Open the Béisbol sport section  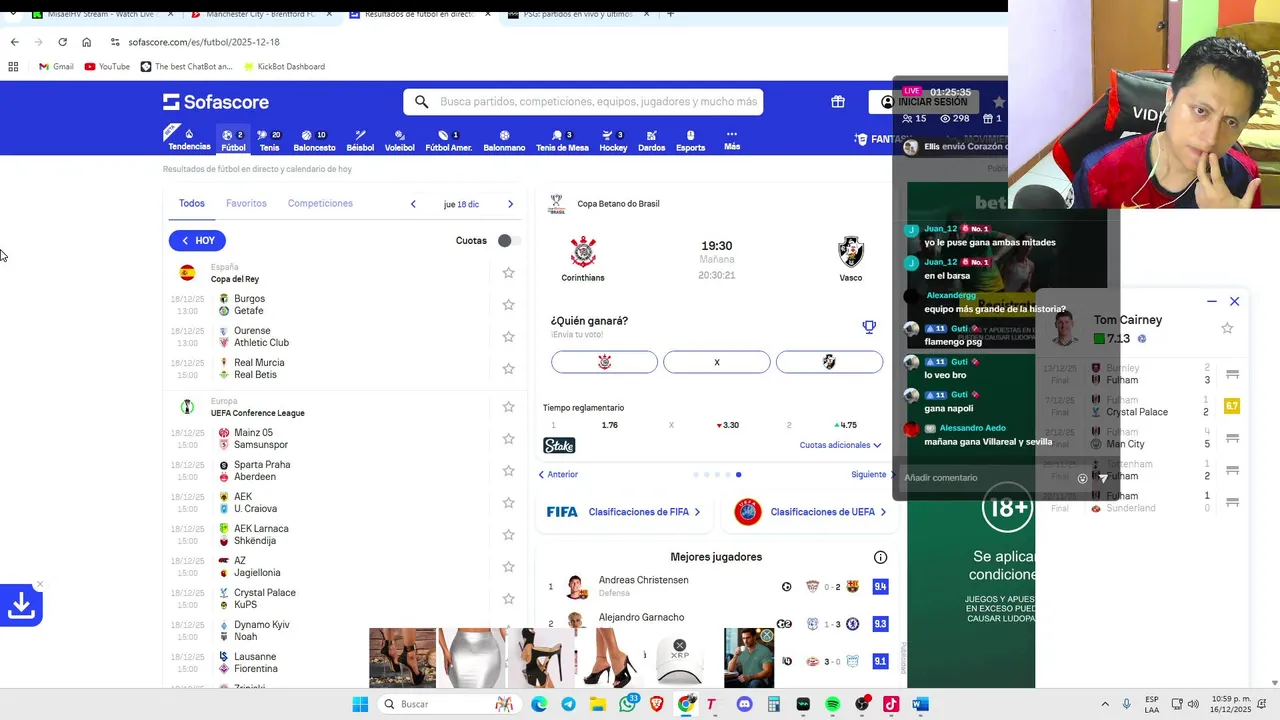point(360,140)
